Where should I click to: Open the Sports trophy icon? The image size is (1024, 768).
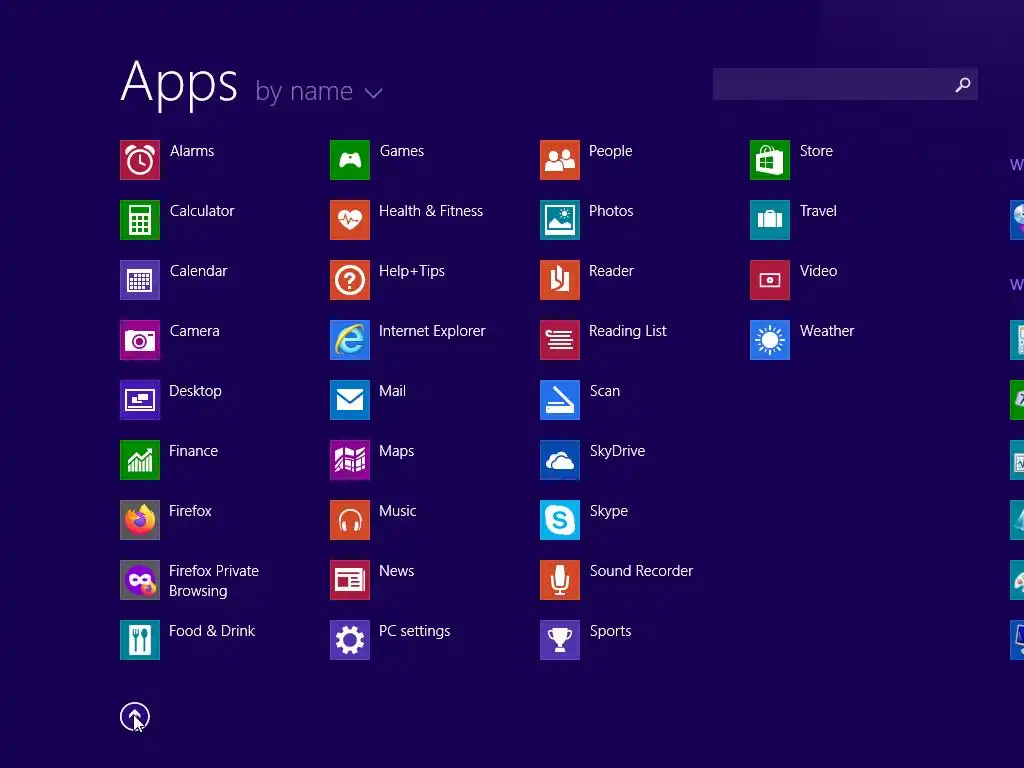560,640
